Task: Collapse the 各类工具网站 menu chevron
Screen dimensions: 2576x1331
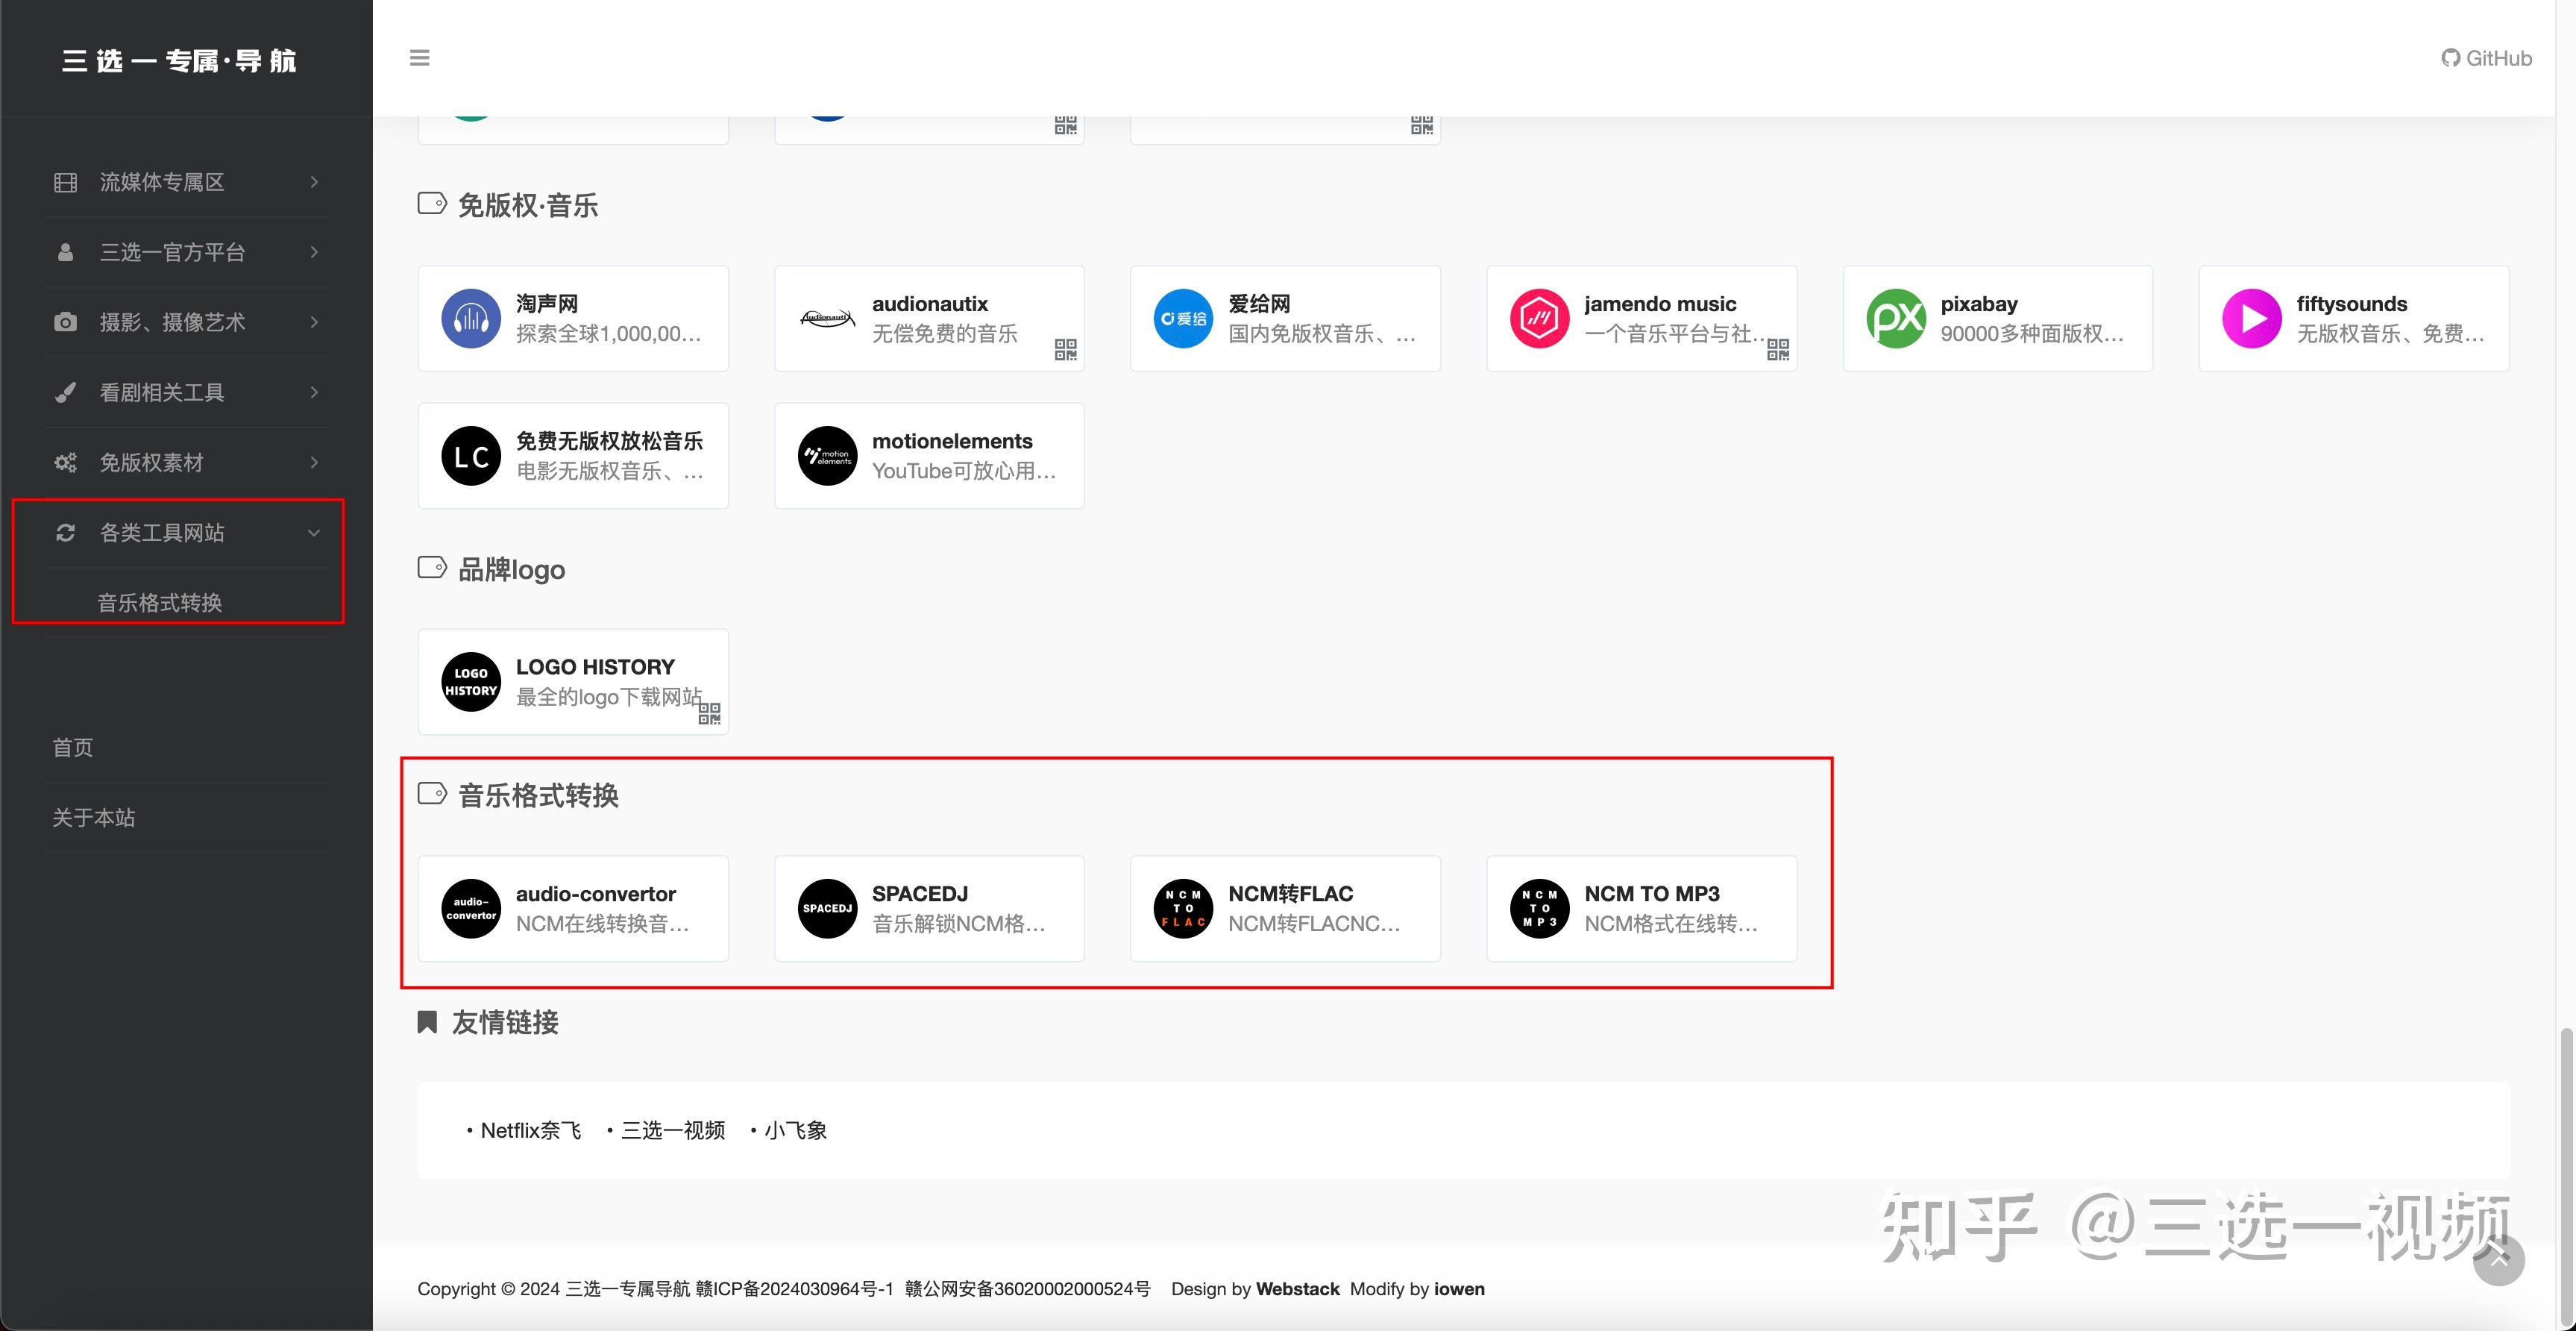Action: pos(314,532)
